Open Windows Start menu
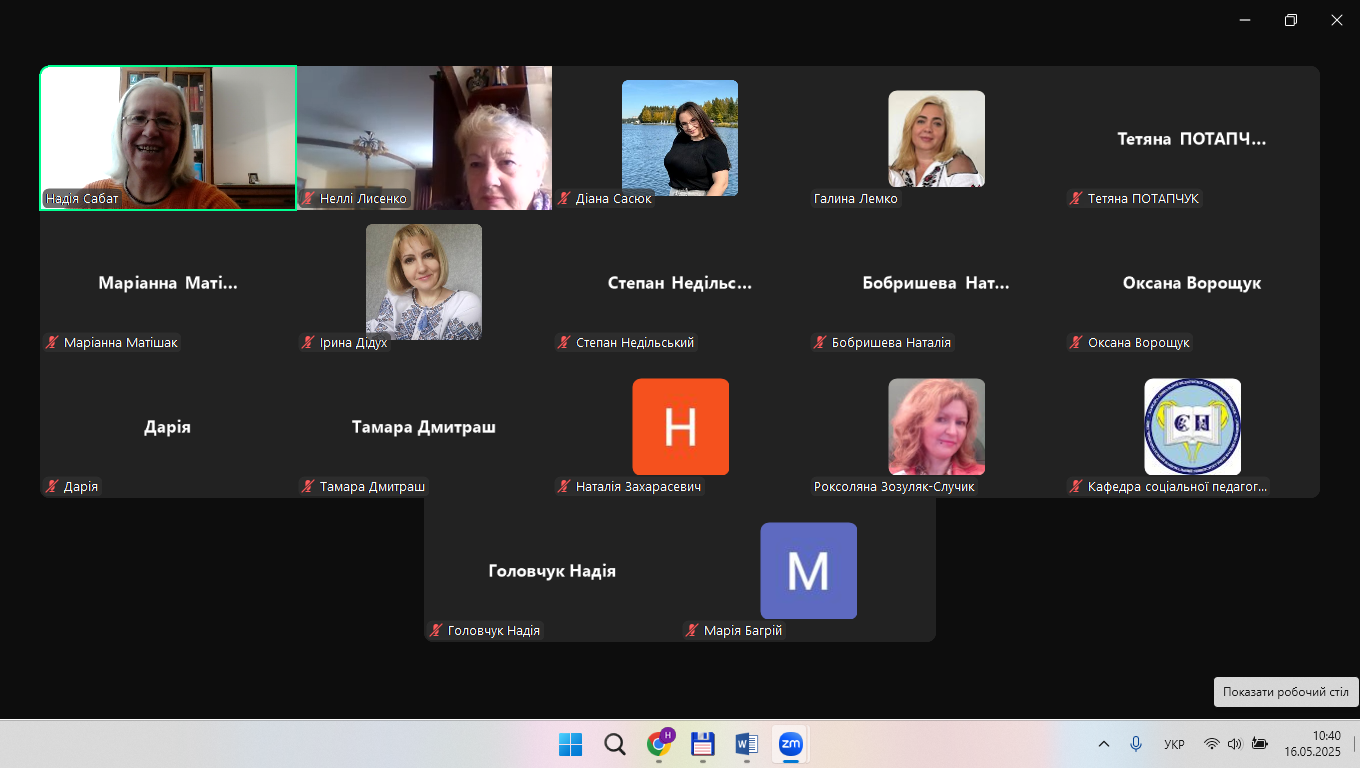The height and width of the screenshot is (768, 1360). (570, 744)
